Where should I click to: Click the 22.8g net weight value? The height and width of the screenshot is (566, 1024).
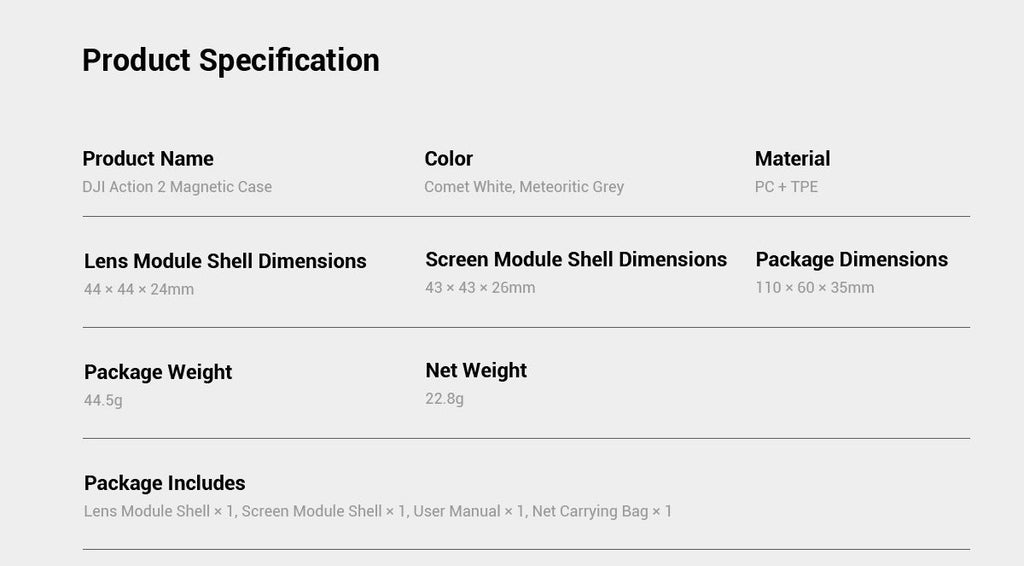445,398
